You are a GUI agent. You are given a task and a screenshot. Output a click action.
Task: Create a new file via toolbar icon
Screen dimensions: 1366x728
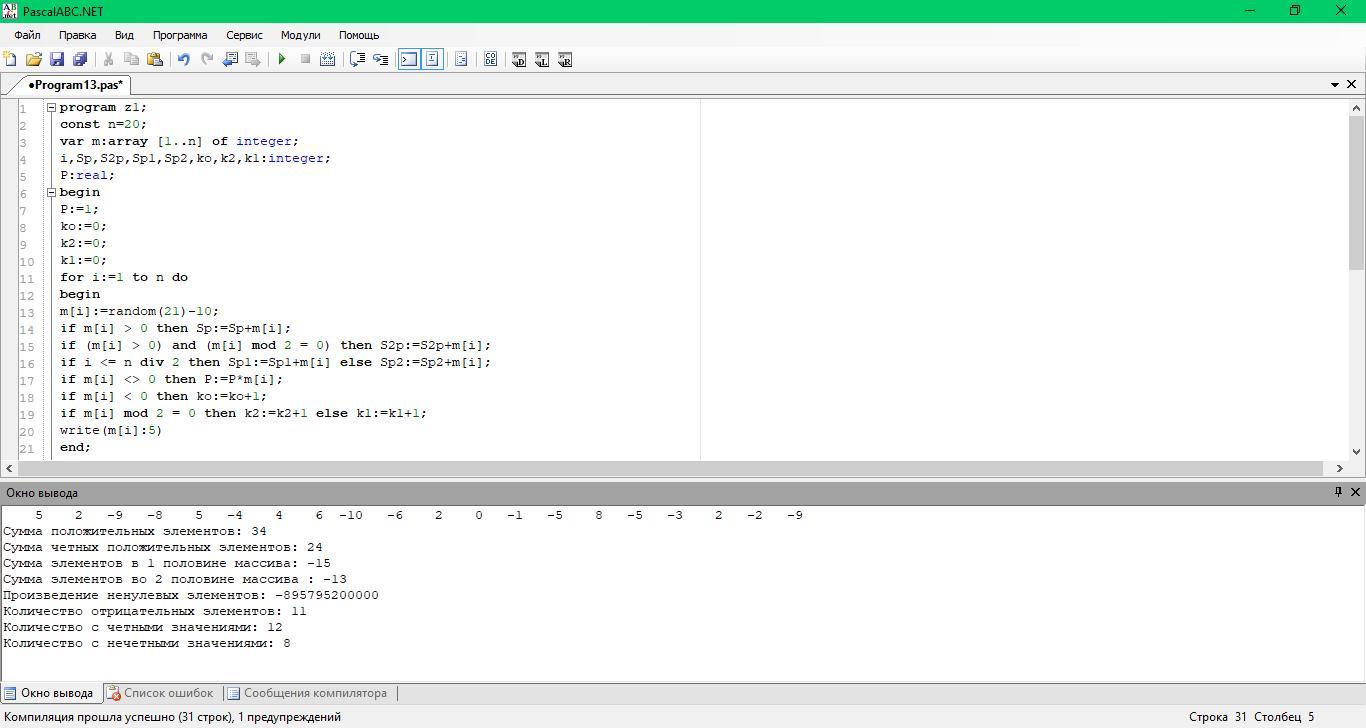click(x=10, y=60)
